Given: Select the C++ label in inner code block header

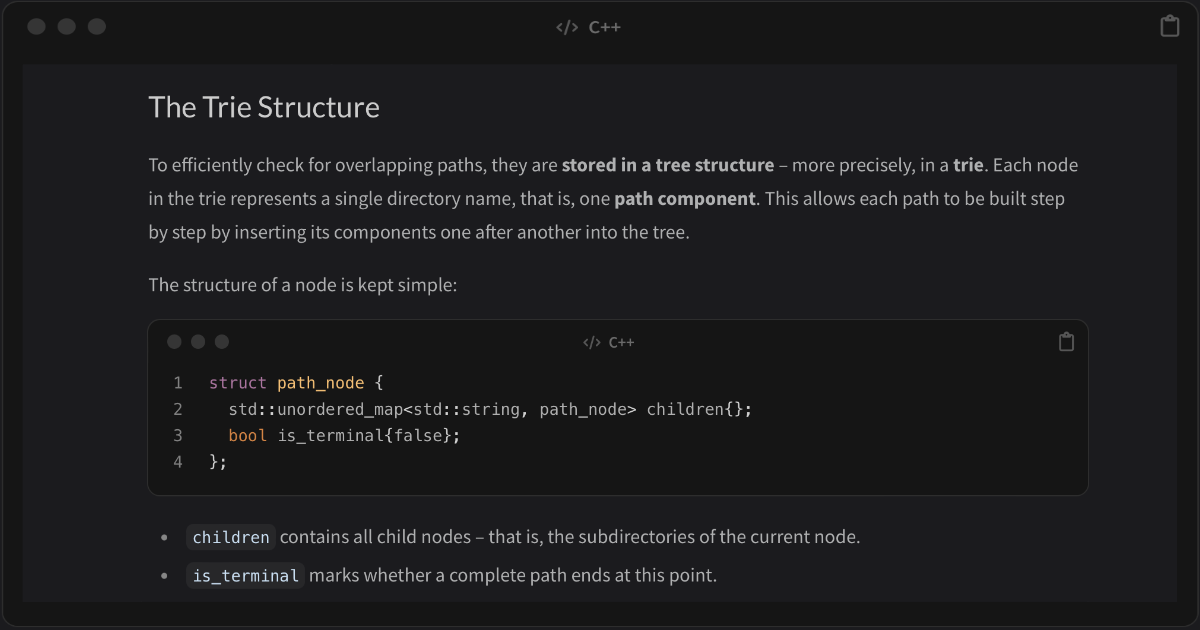Looking at the screenshot, I should pos(622,342).
